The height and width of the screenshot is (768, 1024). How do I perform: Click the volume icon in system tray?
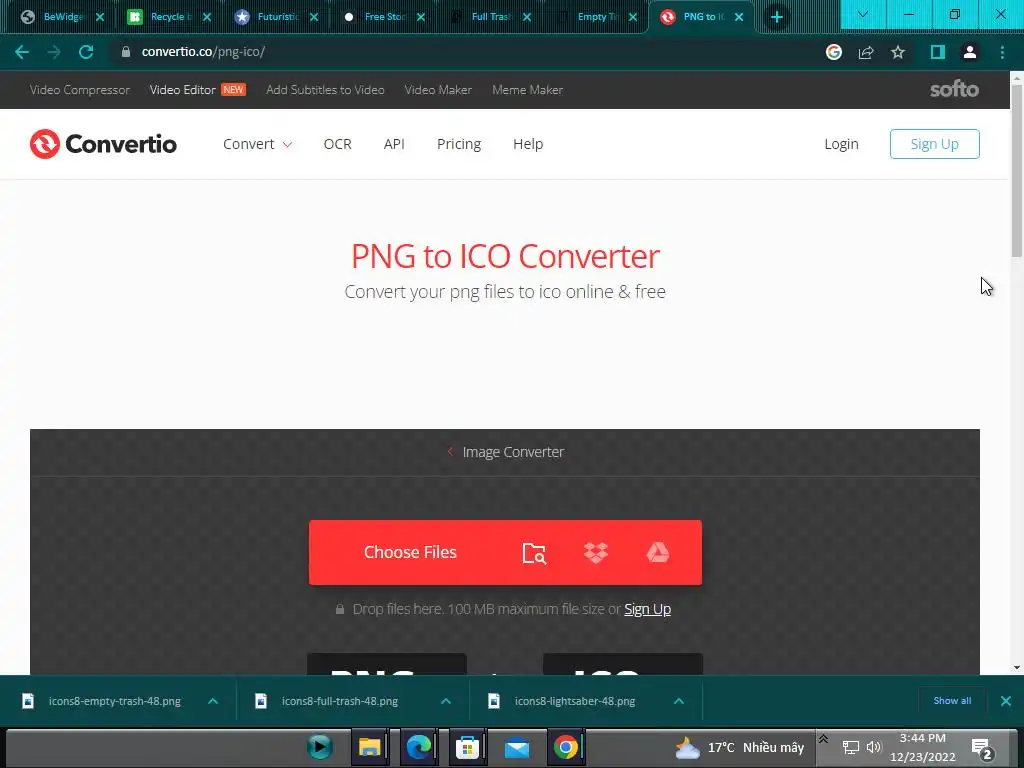874,747
